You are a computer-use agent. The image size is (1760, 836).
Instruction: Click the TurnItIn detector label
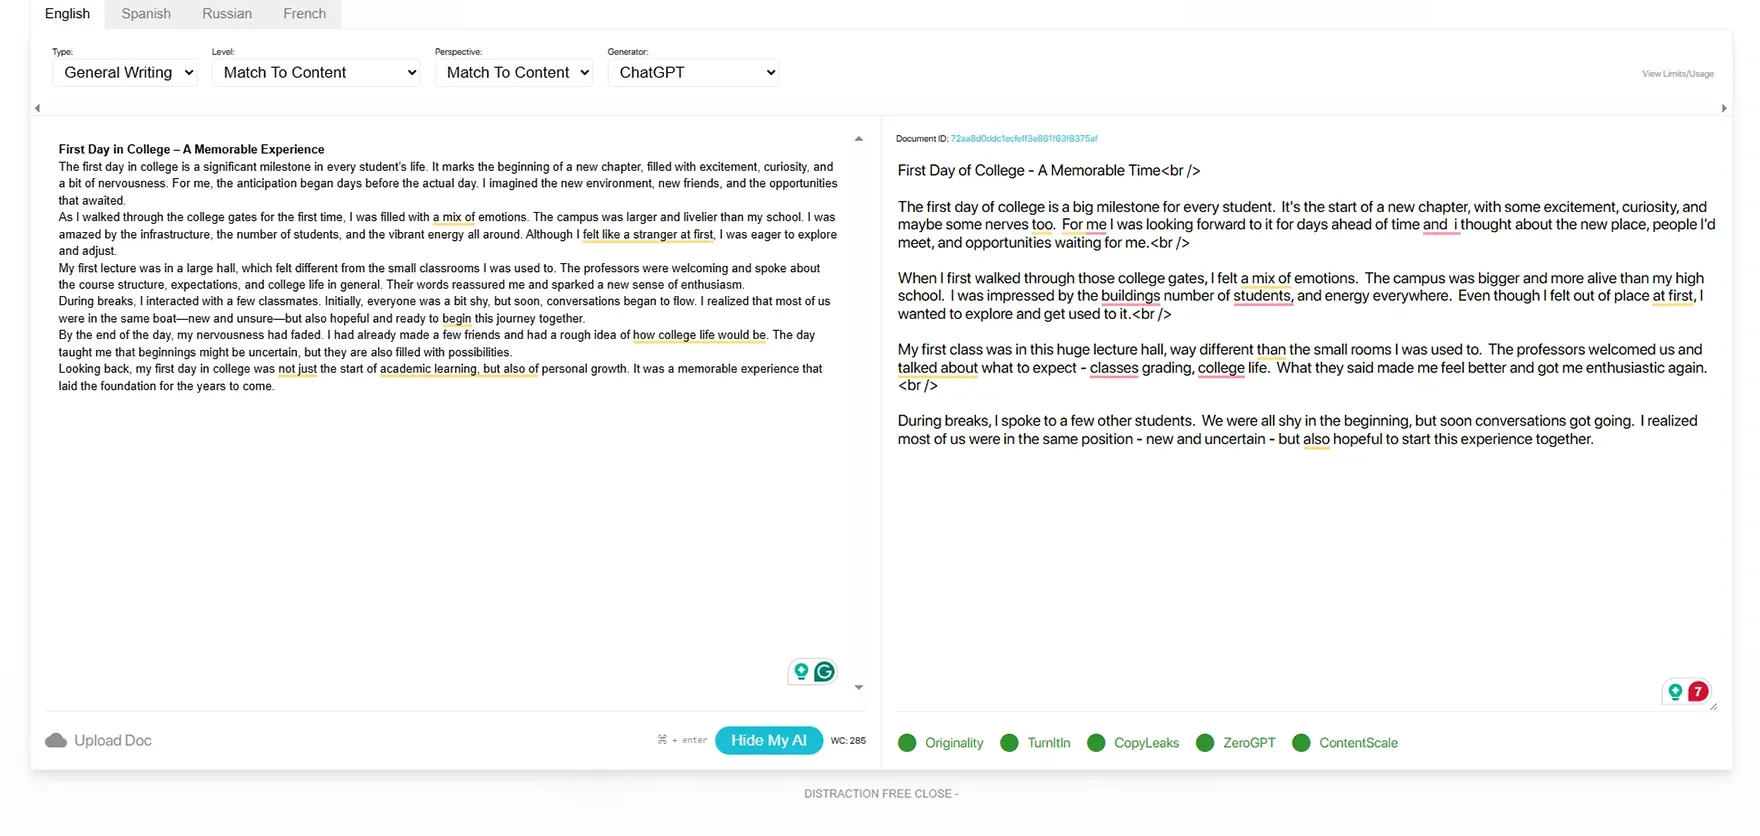1049,743
